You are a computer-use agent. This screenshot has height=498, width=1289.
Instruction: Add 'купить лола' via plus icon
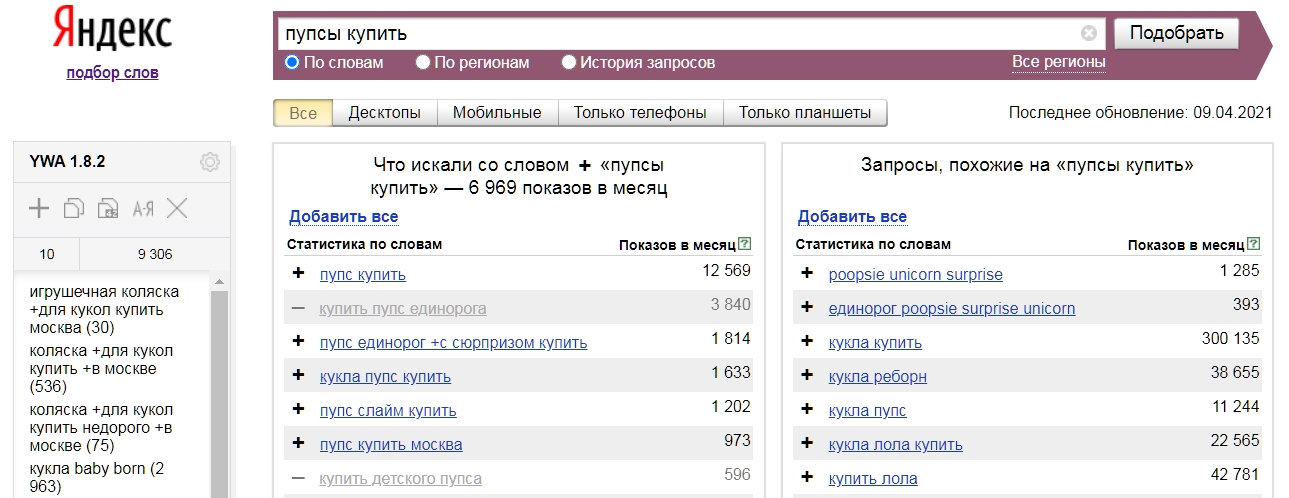(808, 478)
